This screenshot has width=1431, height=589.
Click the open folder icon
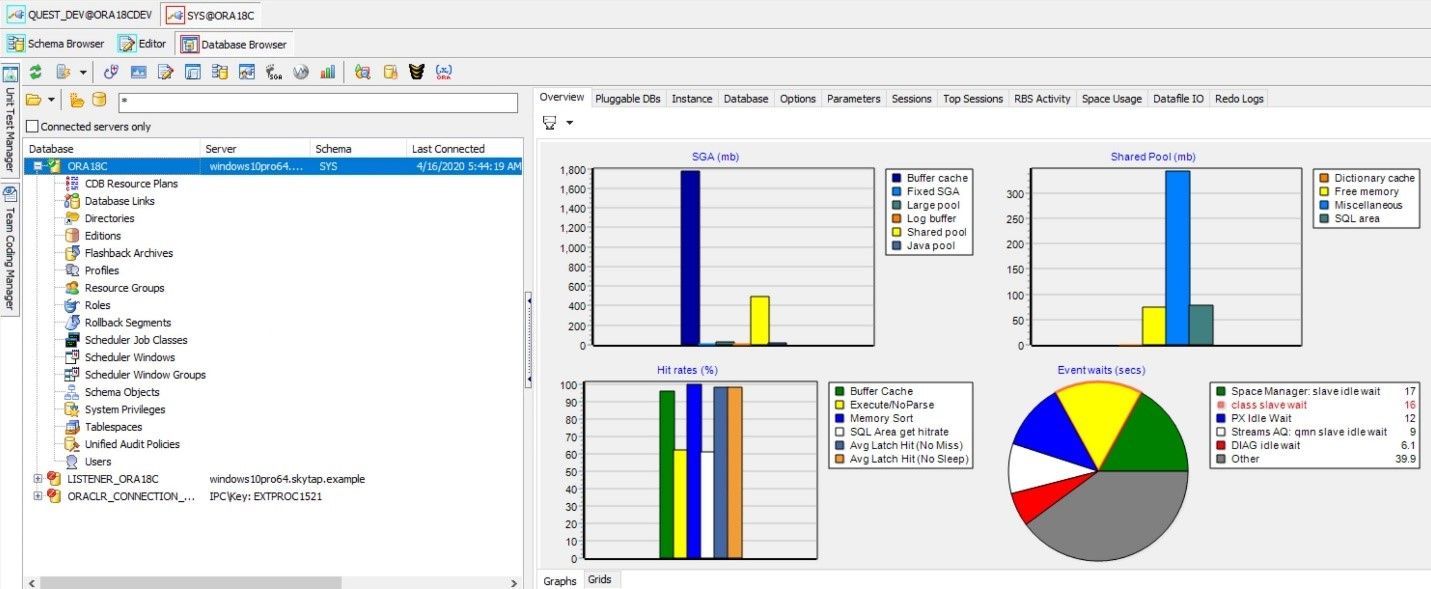point(34,100)
